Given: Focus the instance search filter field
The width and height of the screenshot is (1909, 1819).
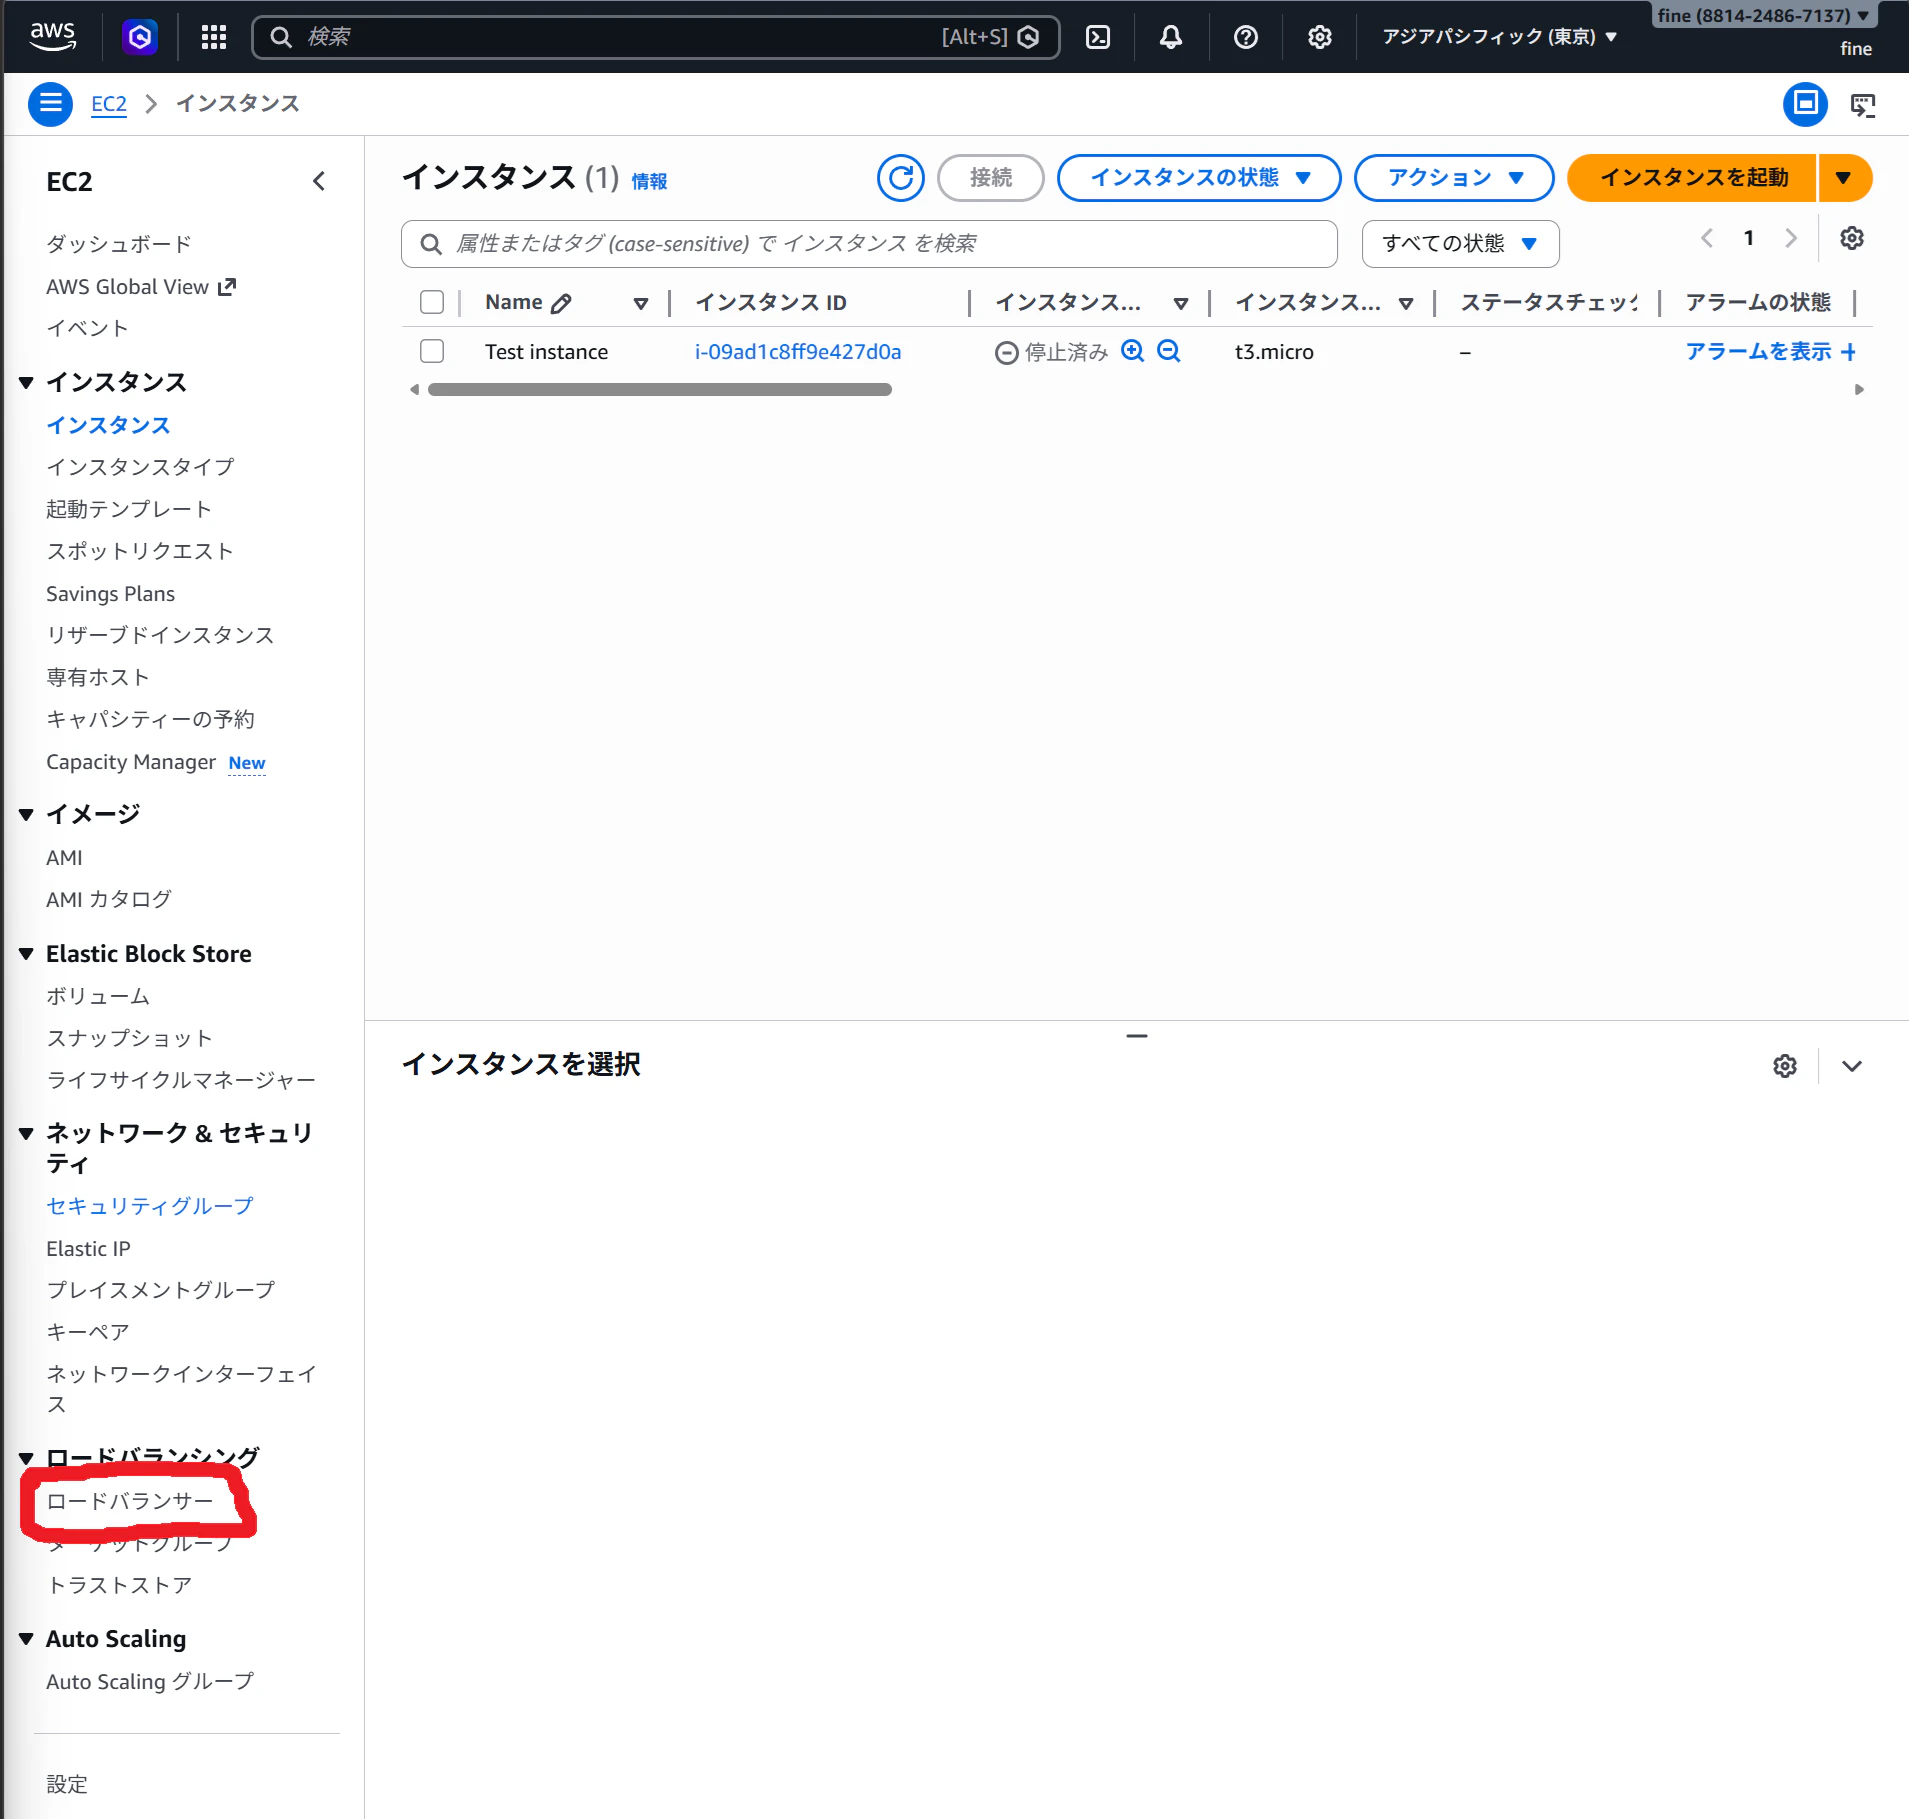Looking at the screenshot, I should coord(869,244).
